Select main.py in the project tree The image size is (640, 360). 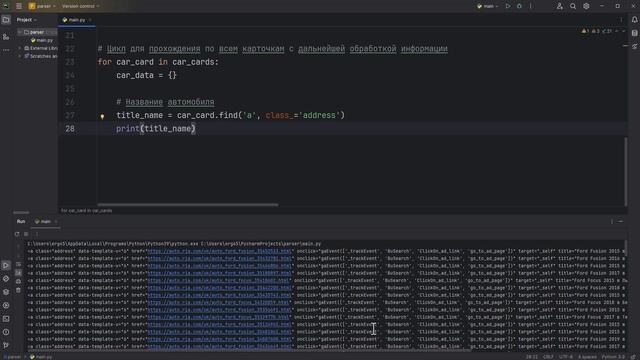tap(42, 40)
